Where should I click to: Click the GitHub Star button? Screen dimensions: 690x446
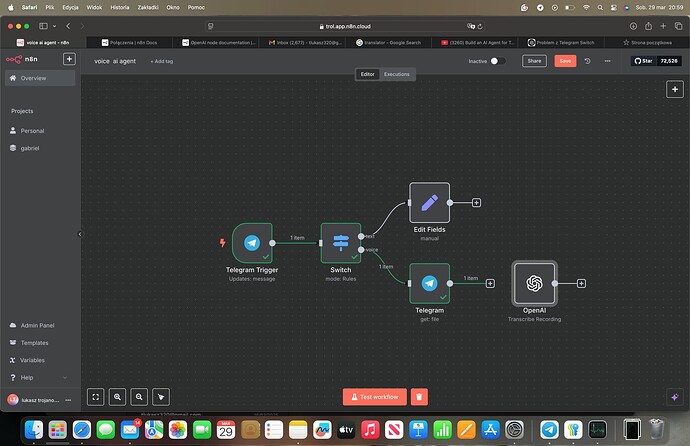(643, 61)
